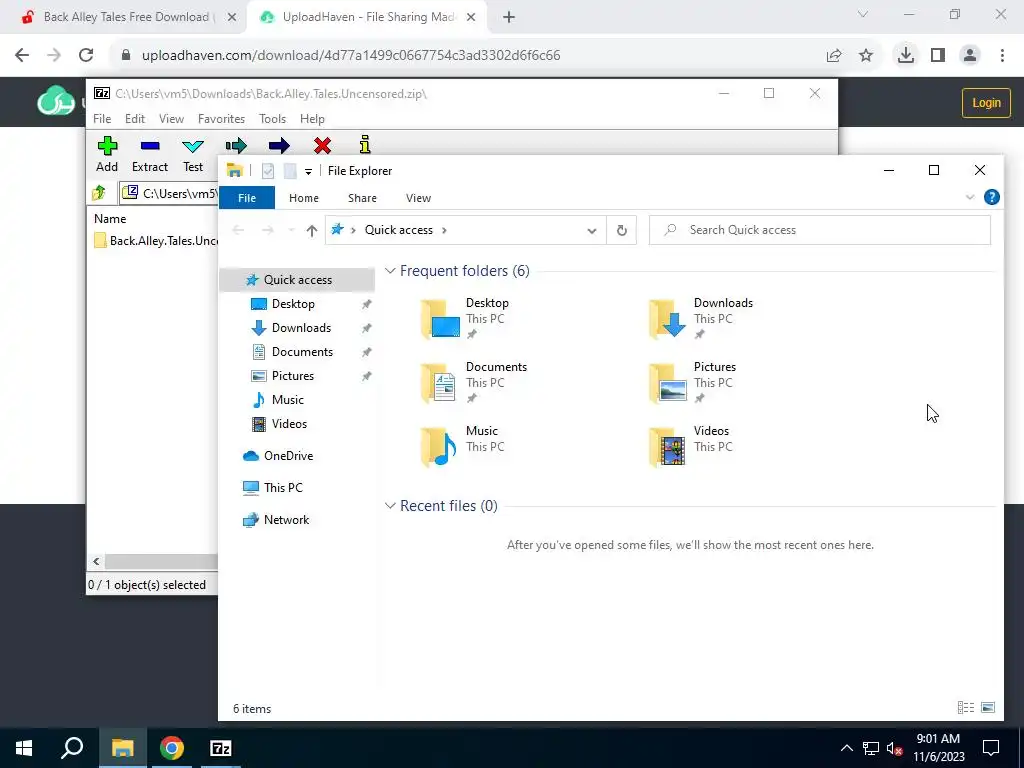Open a new Chrome tab
The height and width of the screenshot is (768, 1024).
(x=509, y=17)
